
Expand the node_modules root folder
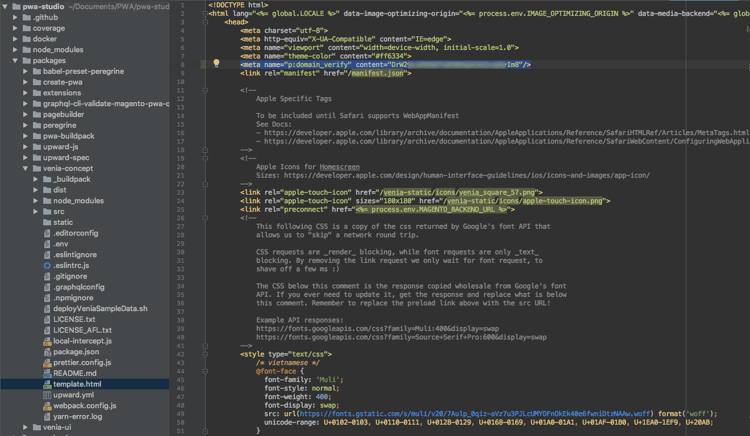tap(14, 49)
